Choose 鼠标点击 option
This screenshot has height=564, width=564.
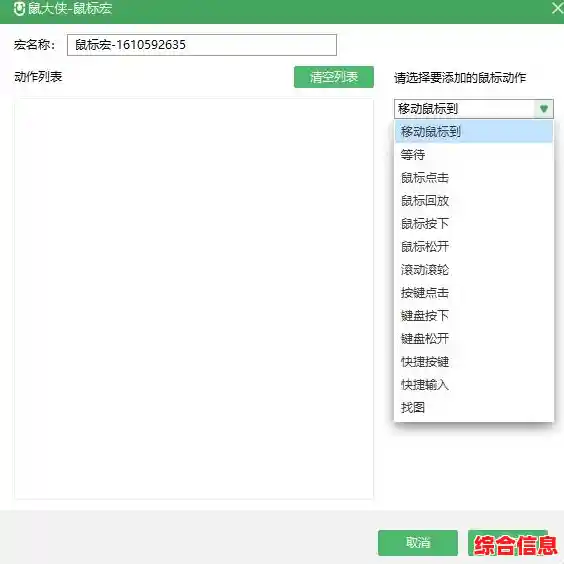pos(474,178)
